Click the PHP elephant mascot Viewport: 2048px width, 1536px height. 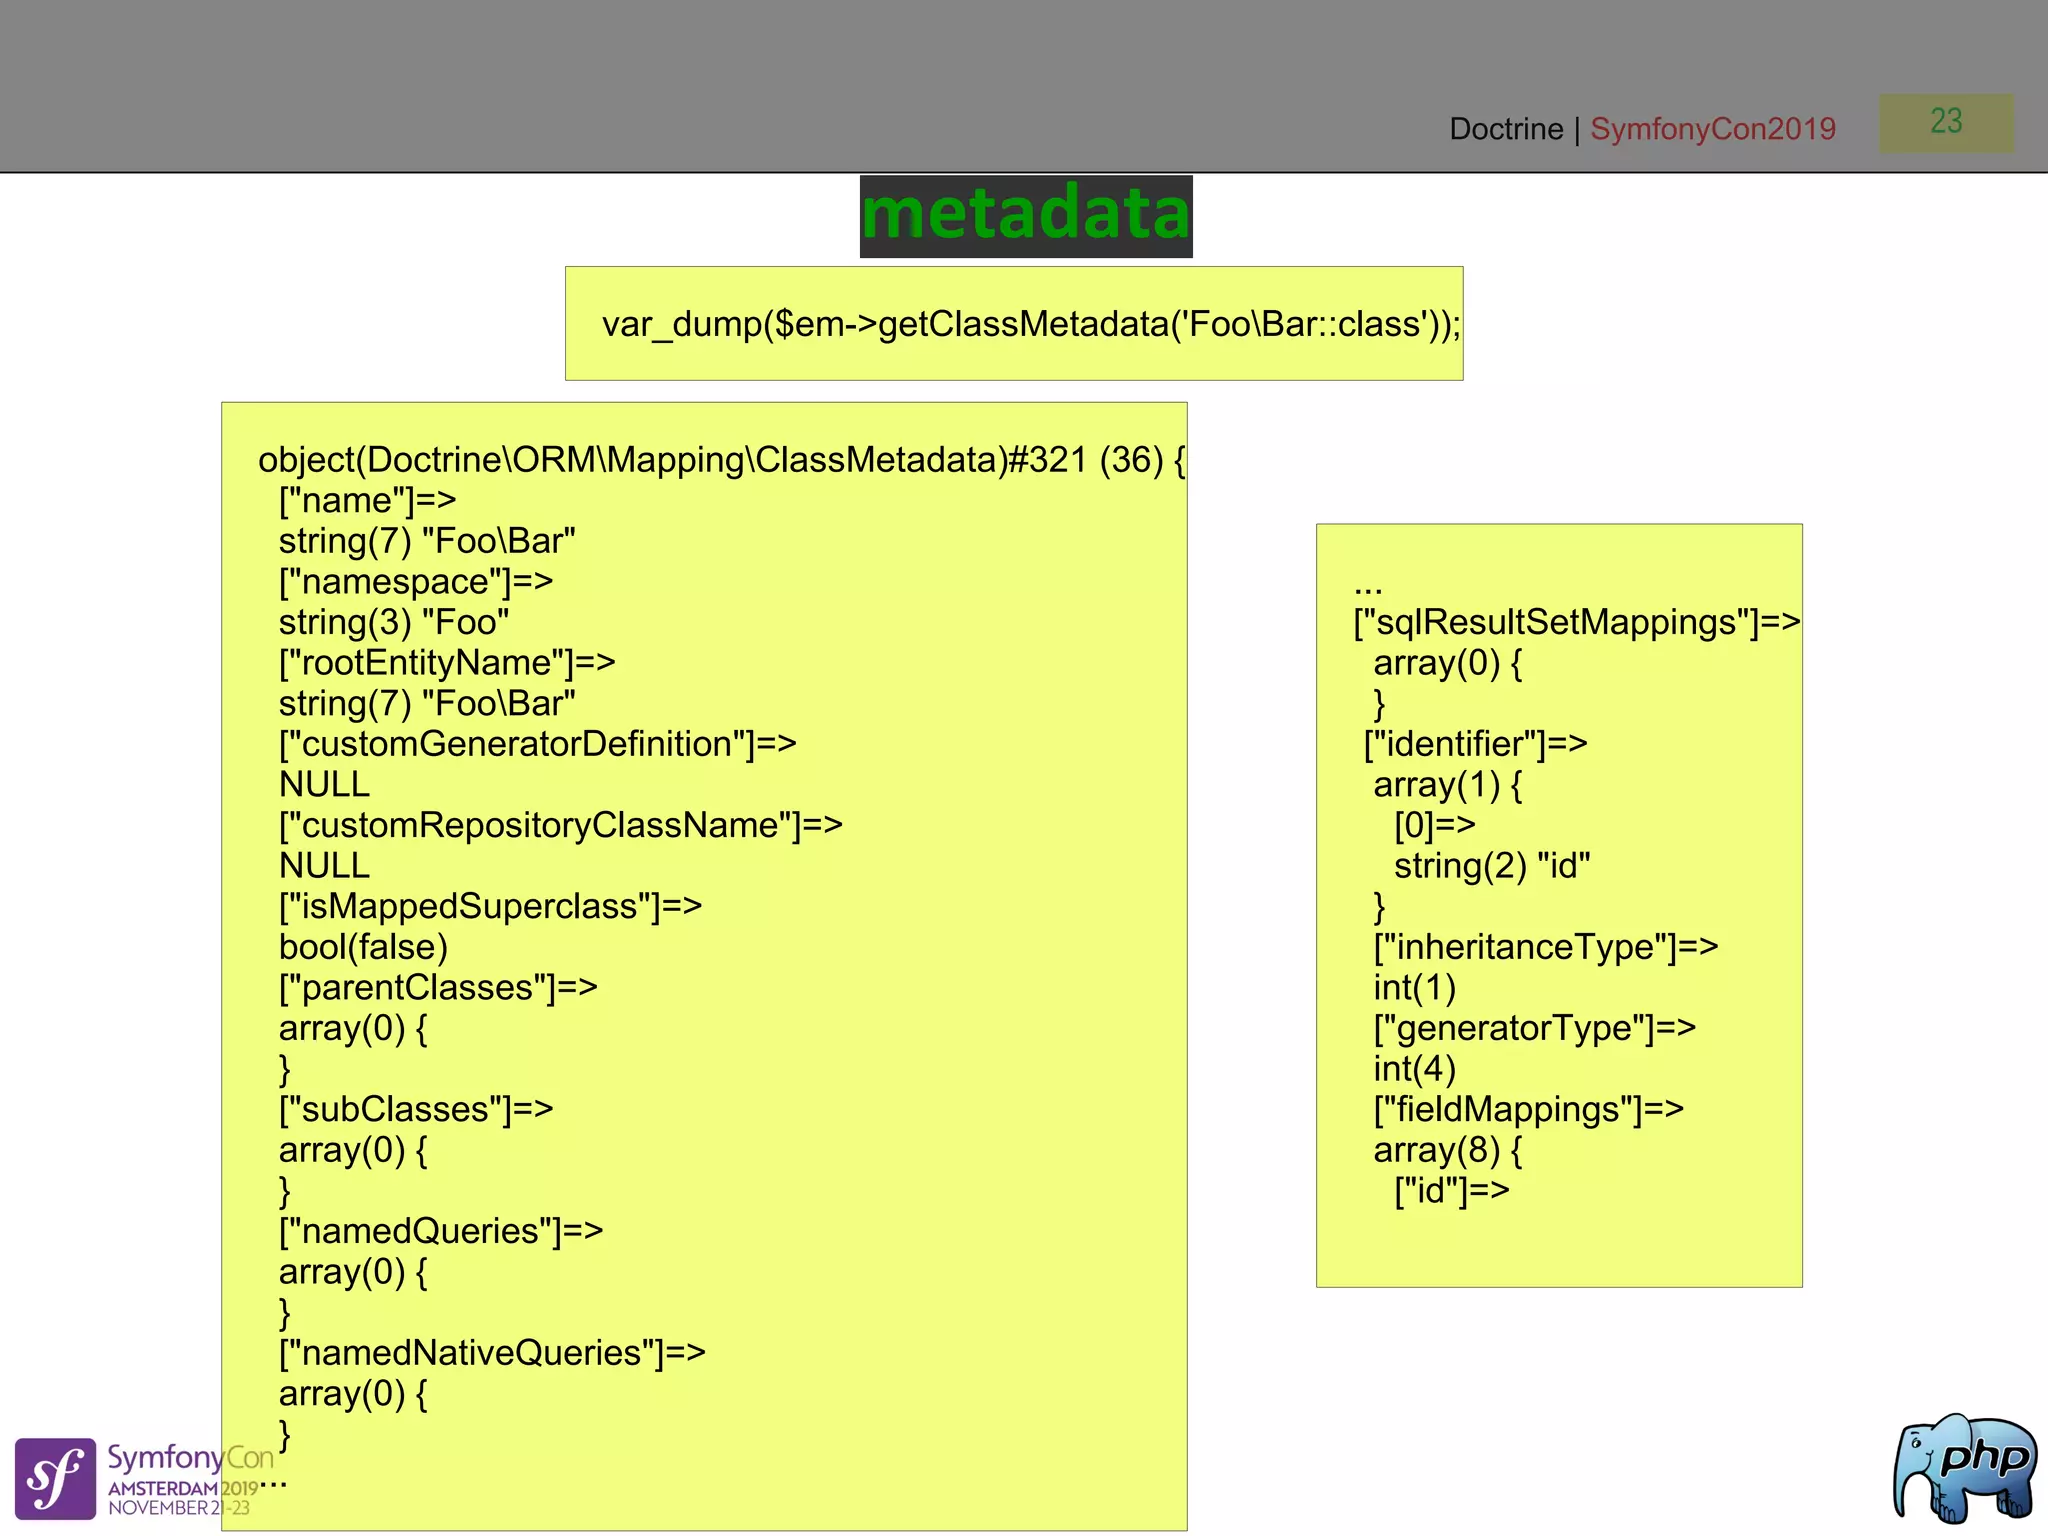coord(1965,1467)
